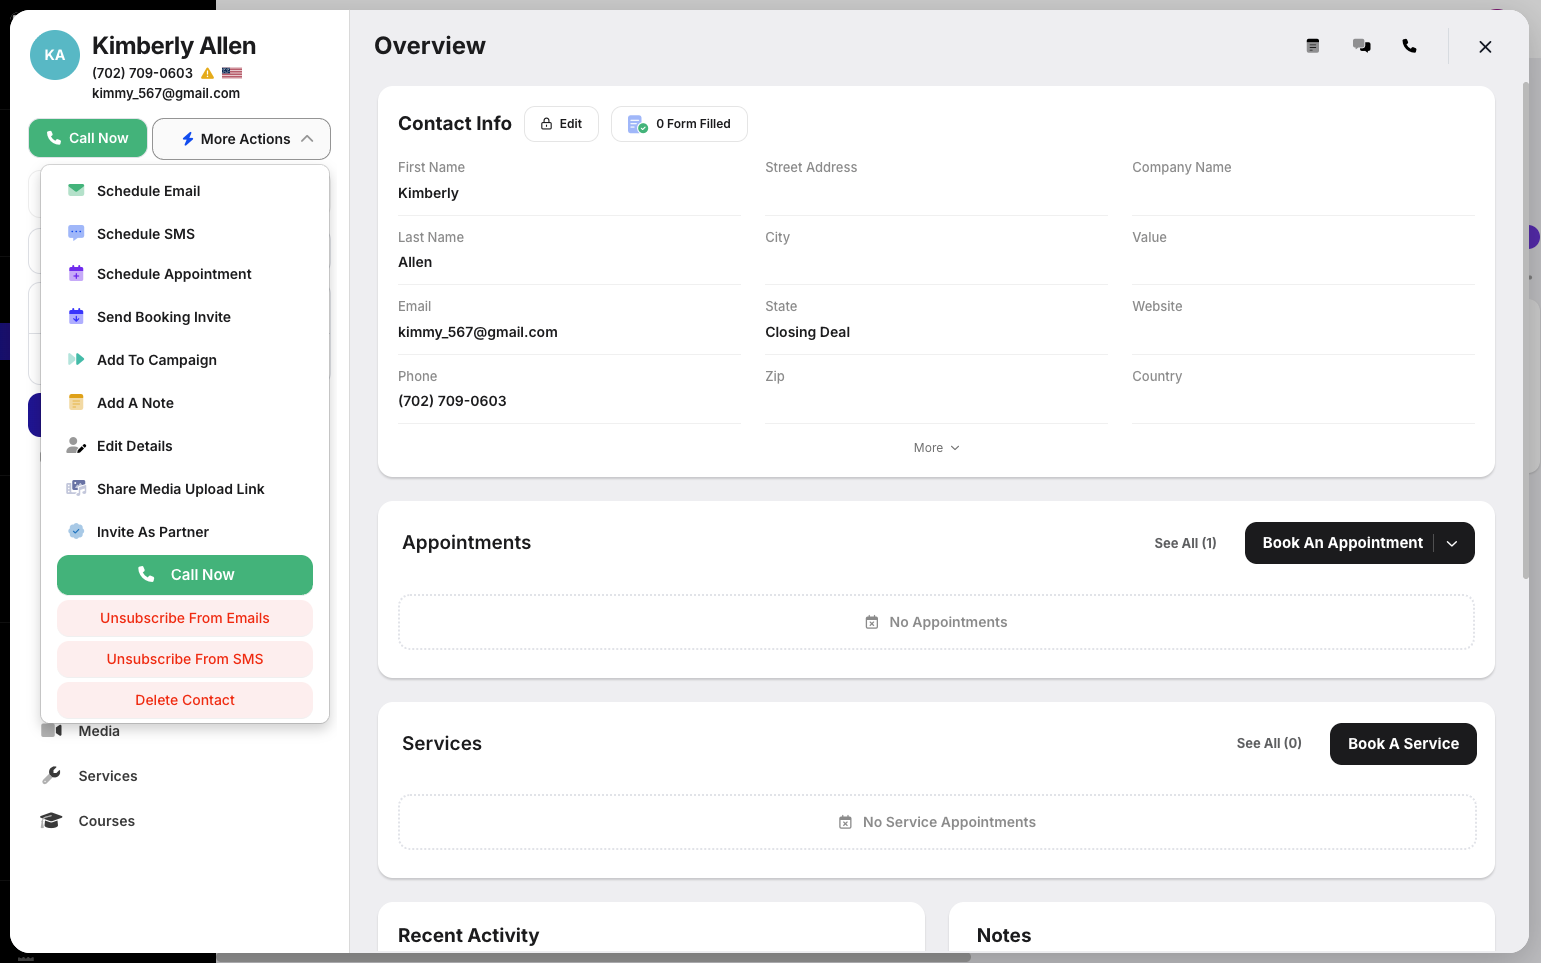Open Media section in sidebar

[98, 731]
